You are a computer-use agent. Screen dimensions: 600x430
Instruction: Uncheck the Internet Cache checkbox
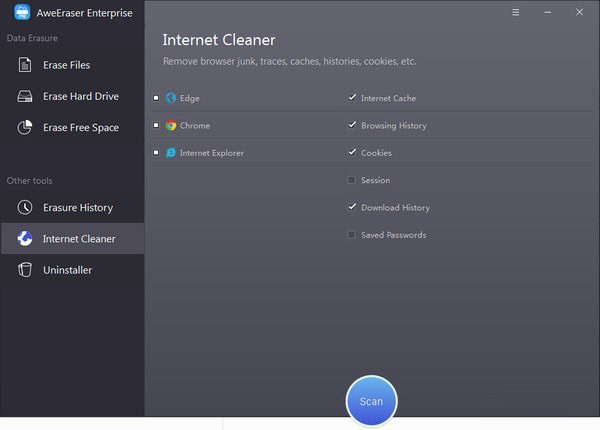coord(351,98)
